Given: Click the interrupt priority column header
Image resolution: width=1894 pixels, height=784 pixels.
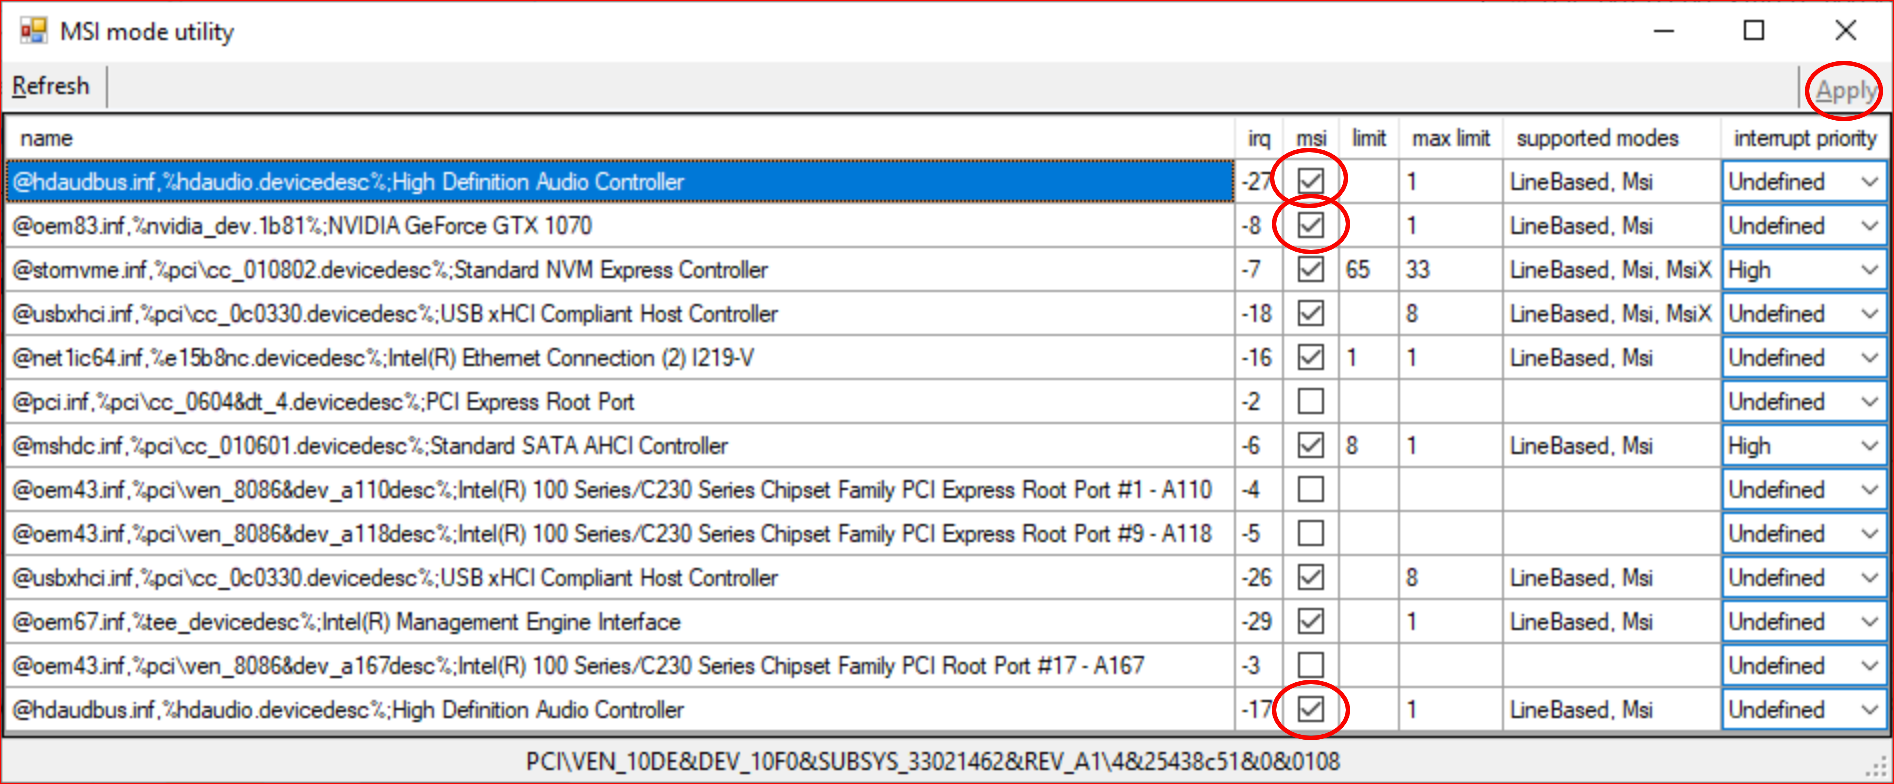Looking at the screenshot, I should 1805,138.
